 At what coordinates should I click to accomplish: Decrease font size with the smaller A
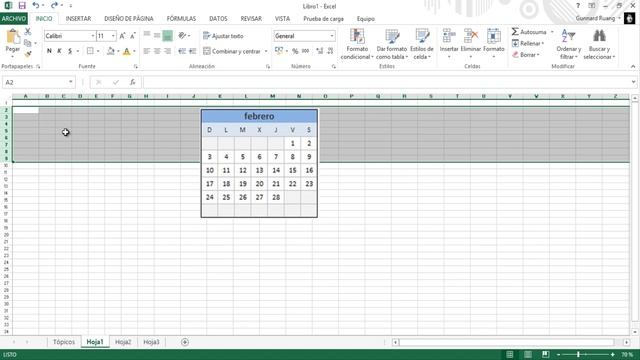click(133, 36)
